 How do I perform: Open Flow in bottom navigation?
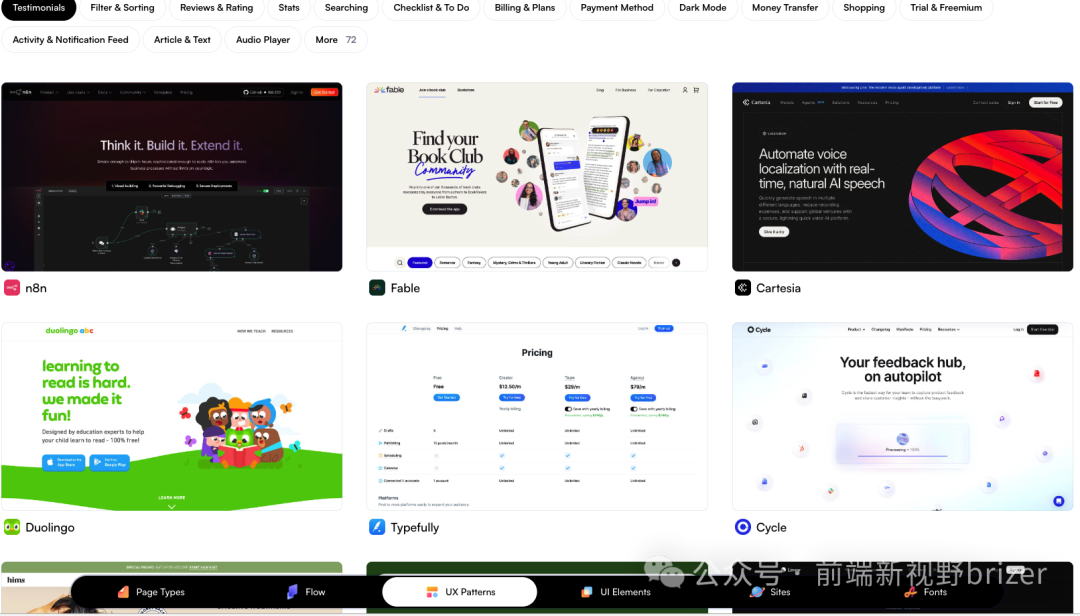[x=306, y=592]
